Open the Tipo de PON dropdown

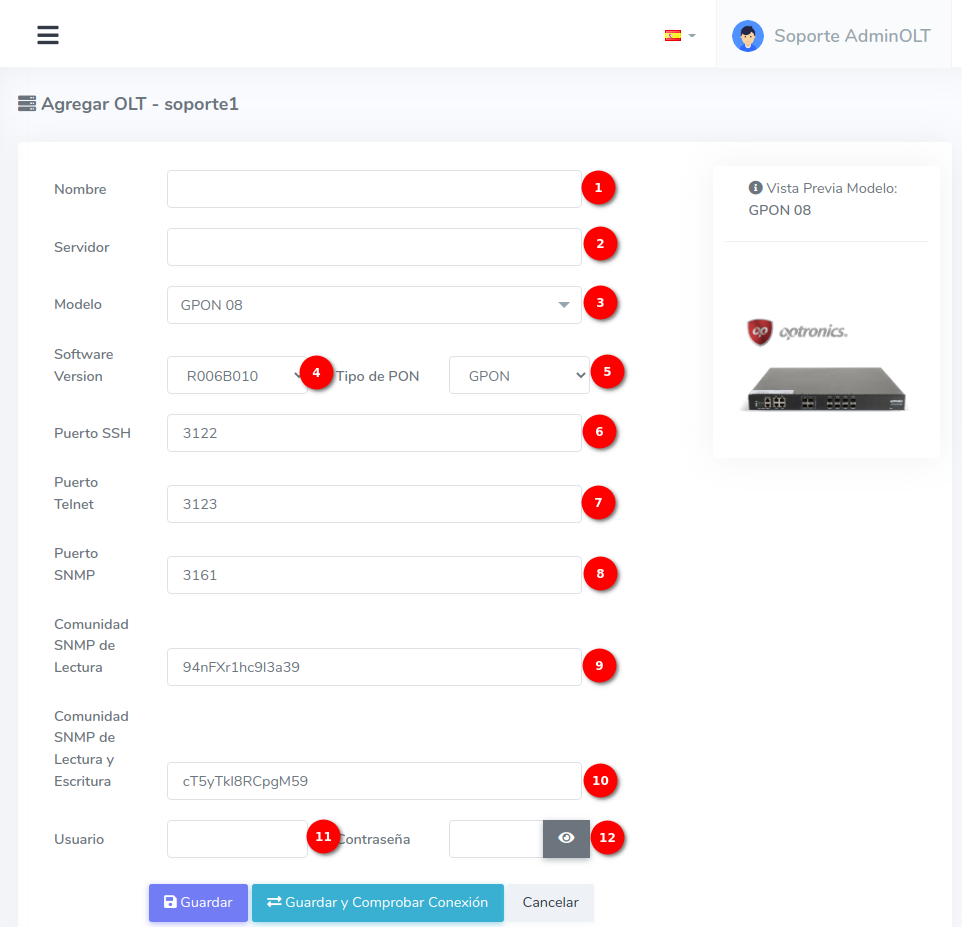click(x=519, y=376)
